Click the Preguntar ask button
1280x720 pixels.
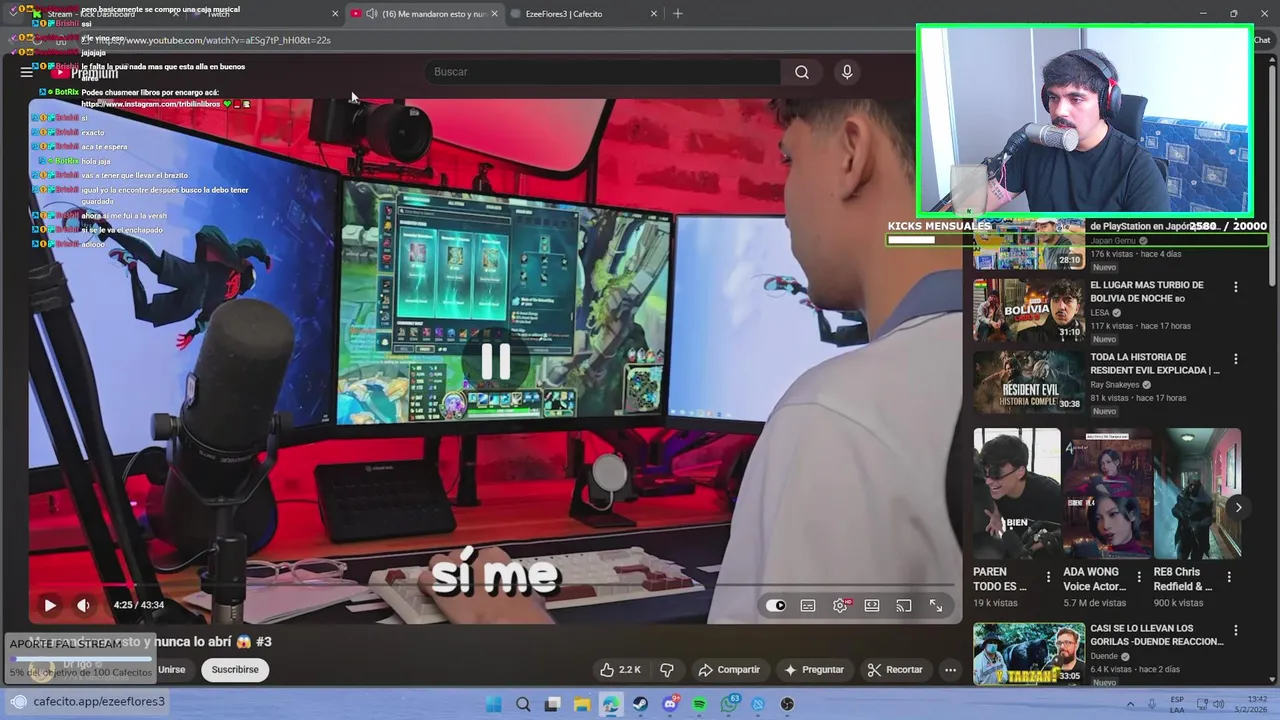tap(814, 670)
